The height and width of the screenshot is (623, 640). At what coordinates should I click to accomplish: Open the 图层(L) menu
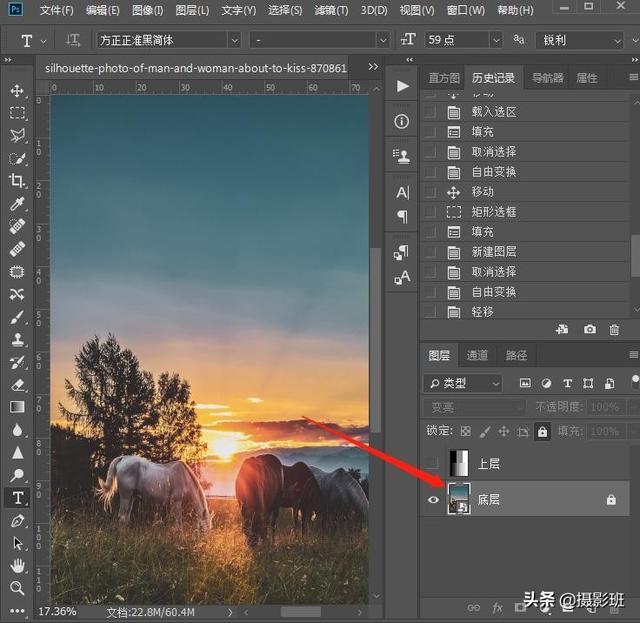192,10
